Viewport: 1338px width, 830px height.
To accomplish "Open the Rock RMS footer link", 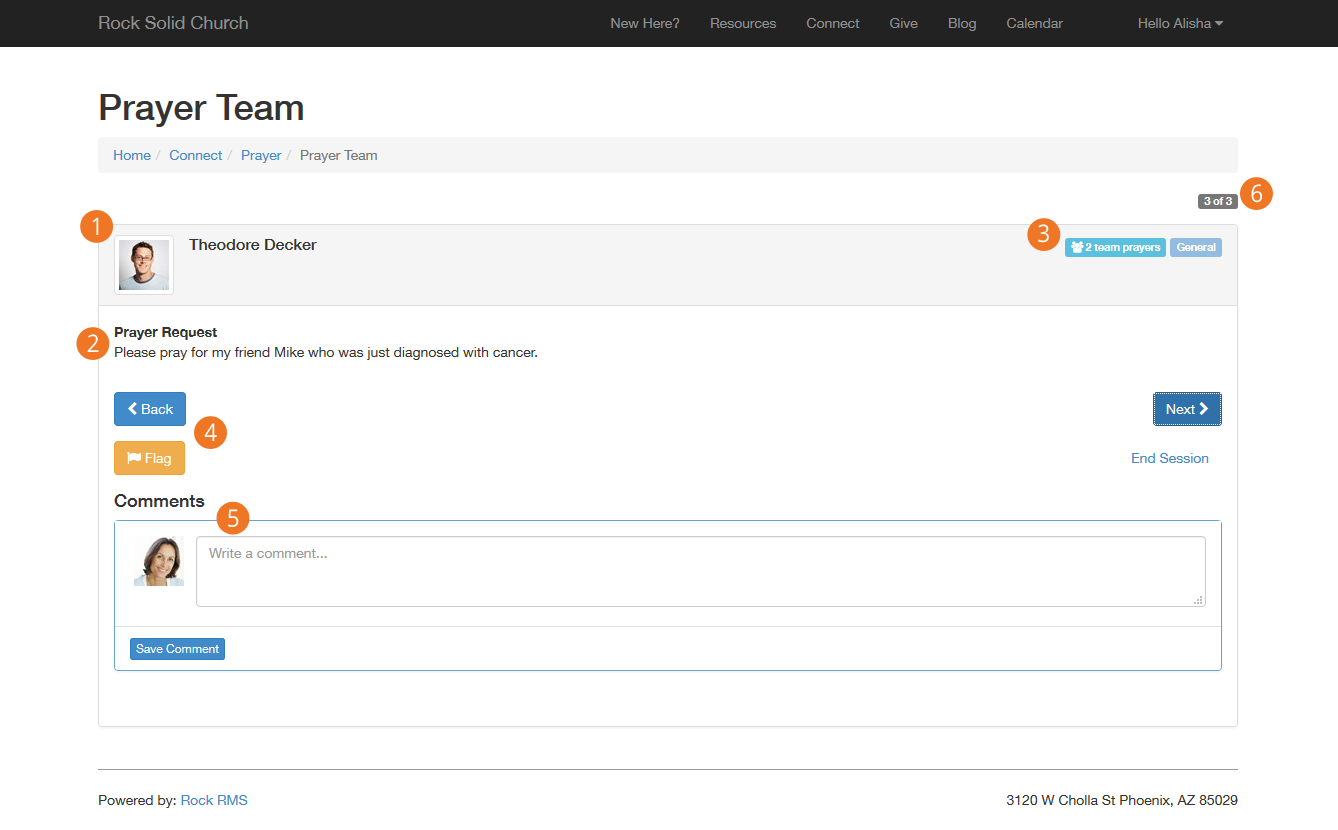I will click(x=214, y=800).
